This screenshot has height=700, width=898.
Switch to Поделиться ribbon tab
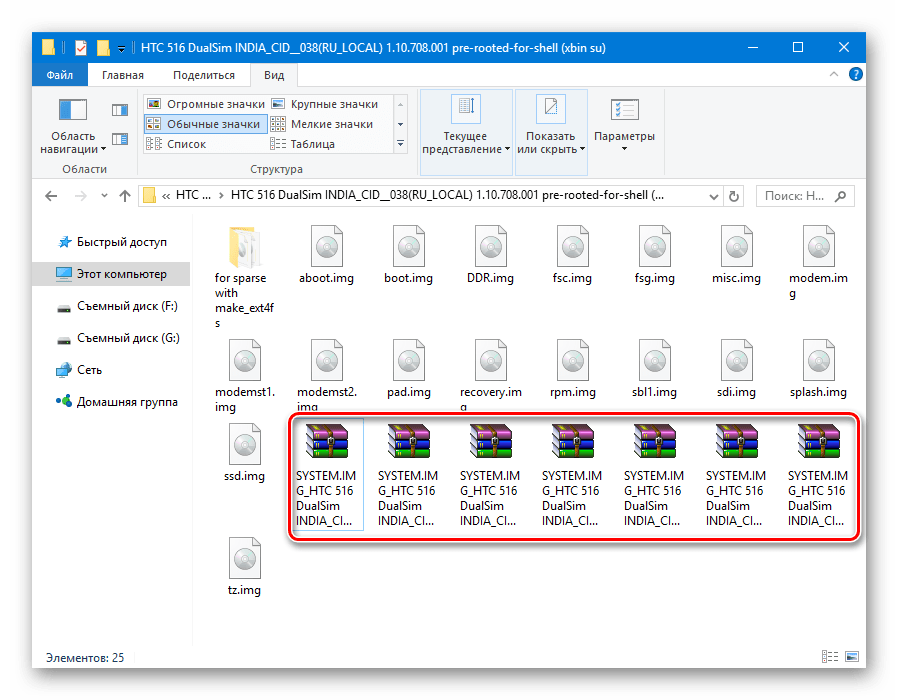(204, 75)
